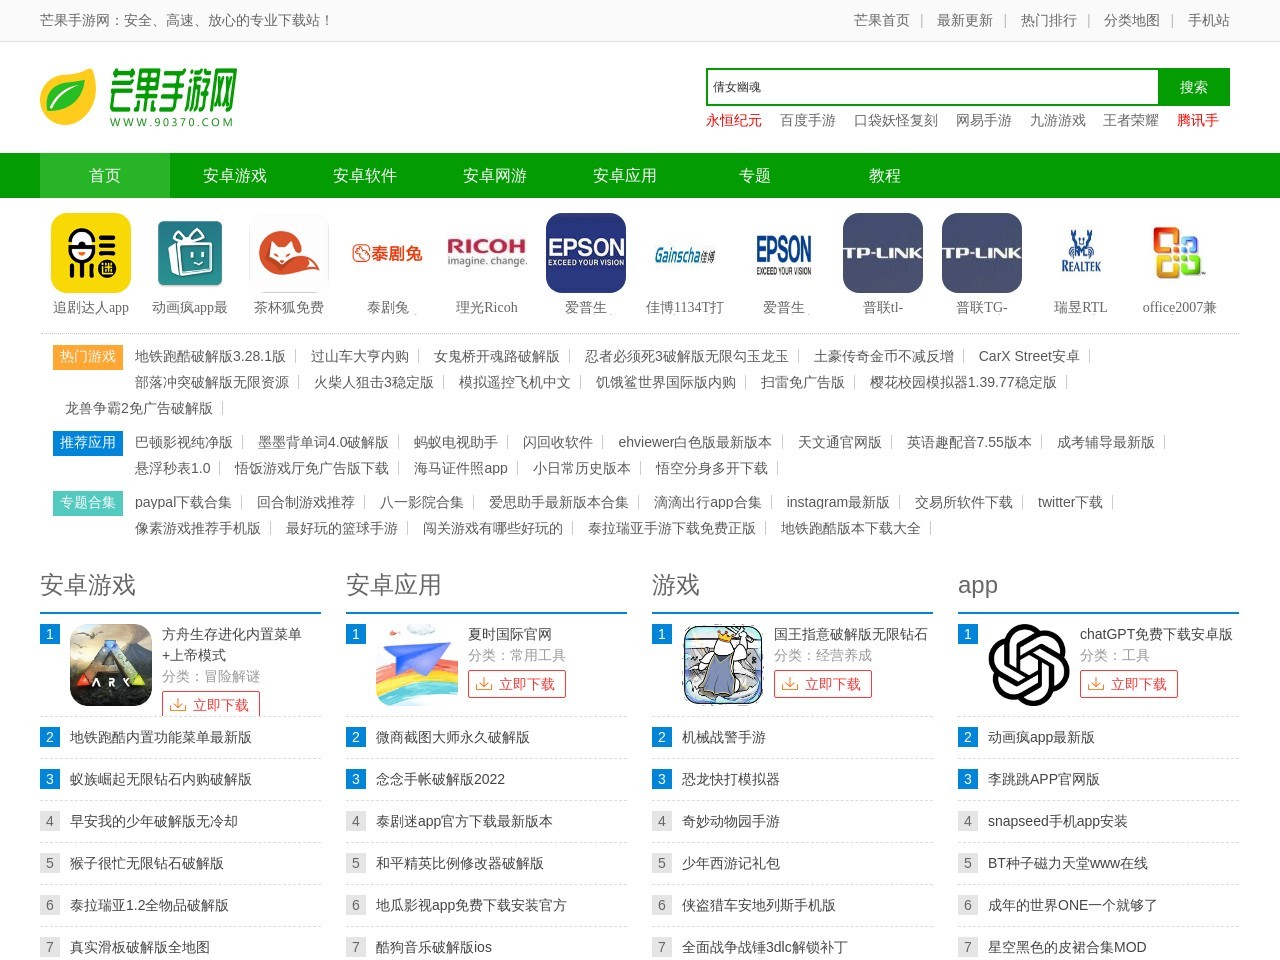Open 蚁族崛起无限钻石内购破解版 entry
1280x960 pixels.
pyautogui.click(x=161, y=779)
